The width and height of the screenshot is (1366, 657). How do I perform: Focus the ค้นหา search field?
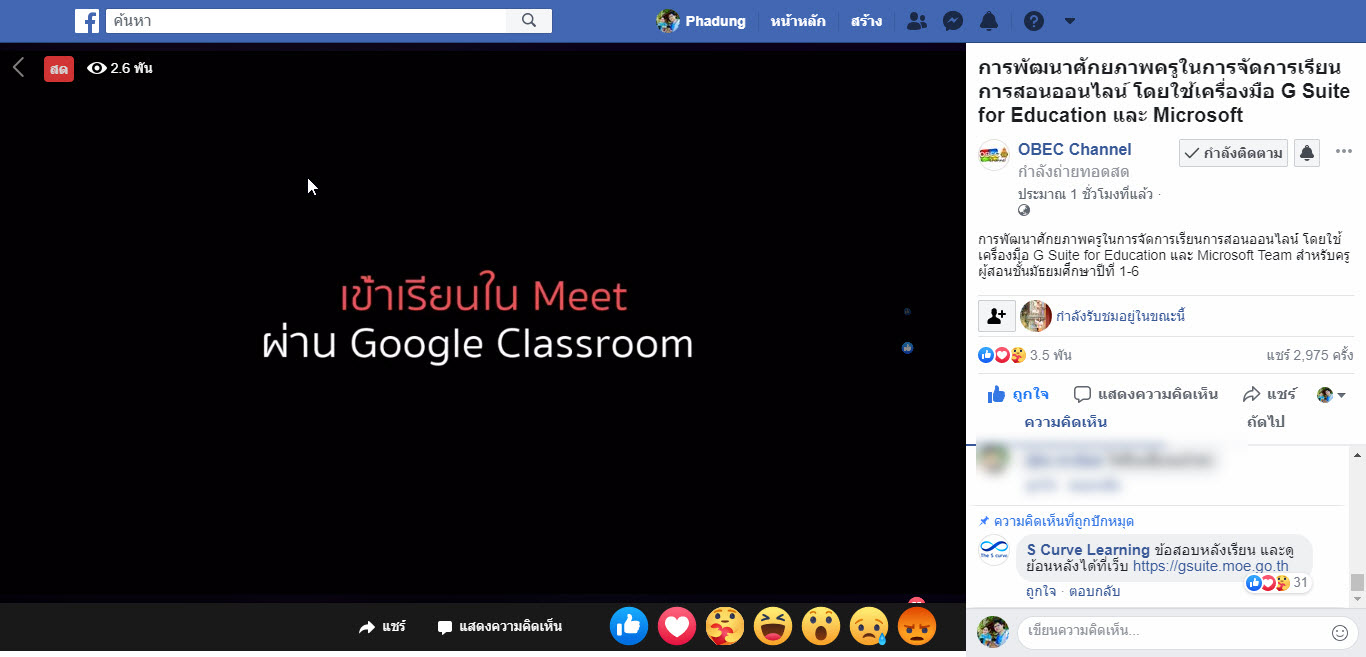(306, 21)
